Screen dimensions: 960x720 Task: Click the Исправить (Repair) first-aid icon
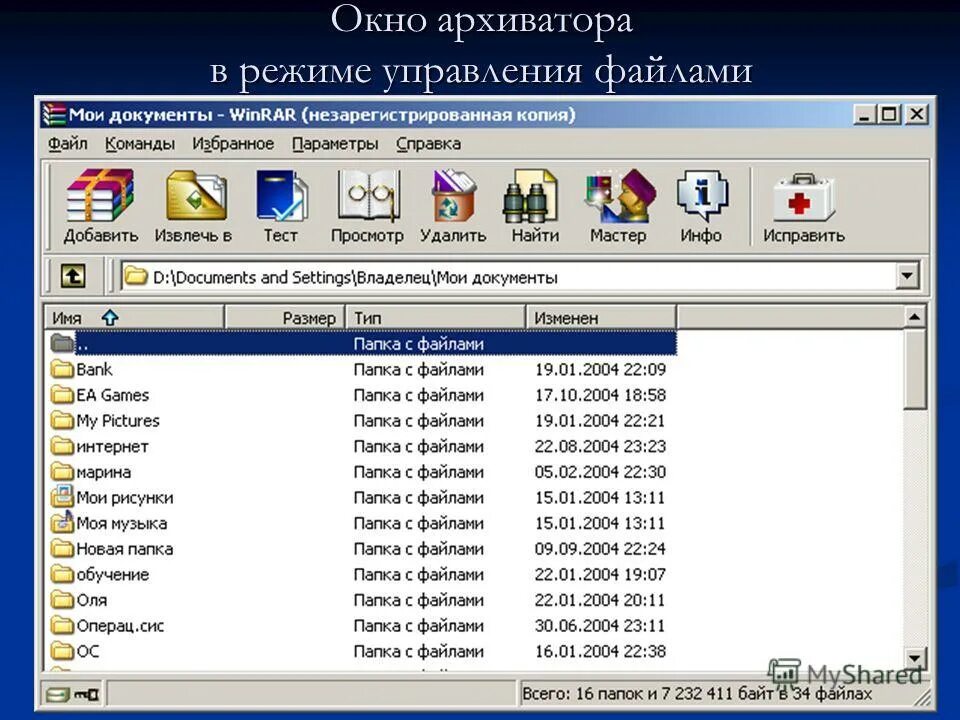coord(803,197)
